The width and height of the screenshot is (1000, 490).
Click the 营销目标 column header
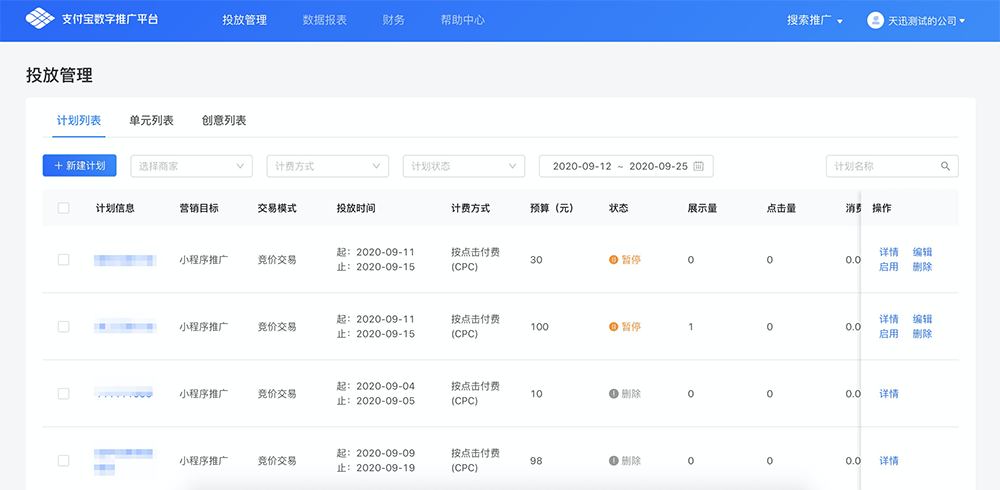[199, 208]
